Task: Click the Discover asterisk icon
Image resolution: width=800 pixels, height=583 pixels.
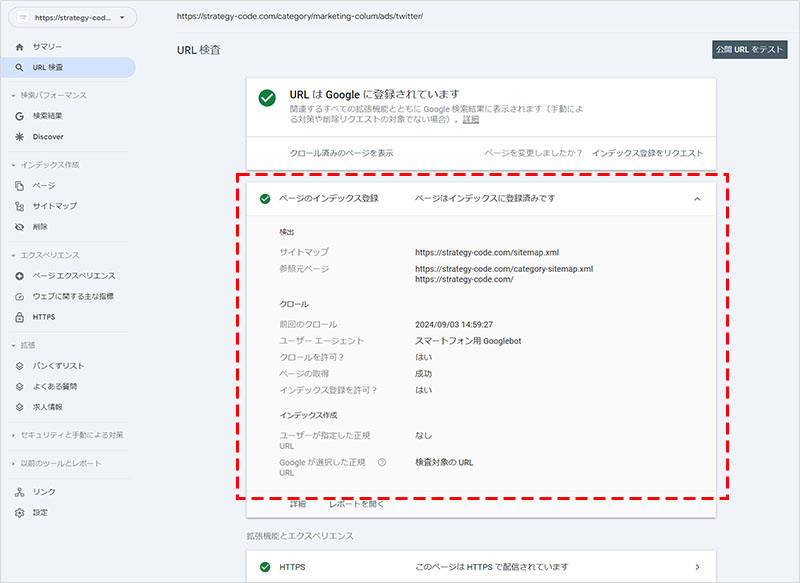Action: (20, 136)
